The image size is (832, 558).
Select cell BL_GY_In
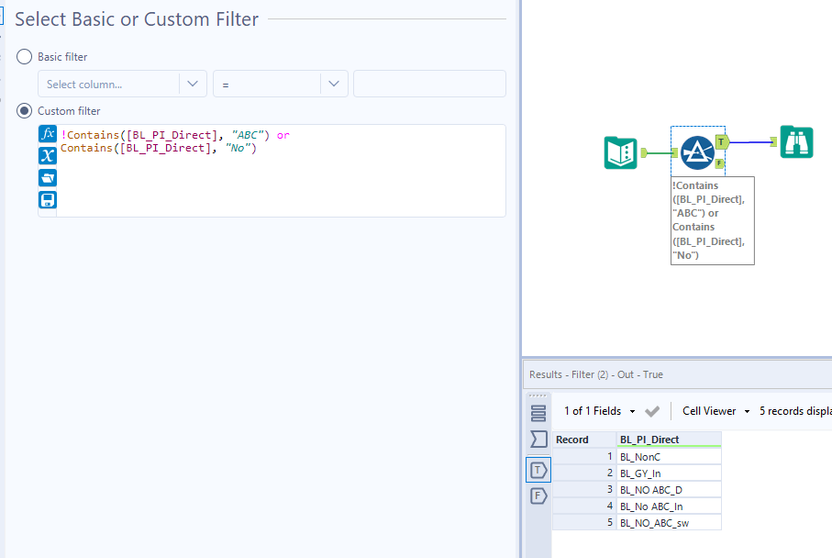pos(669,473)
